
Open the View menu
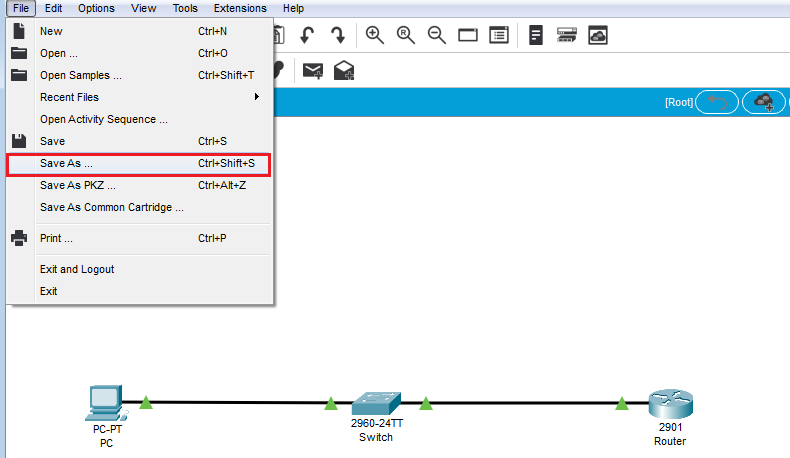click(x=144, y=8)
